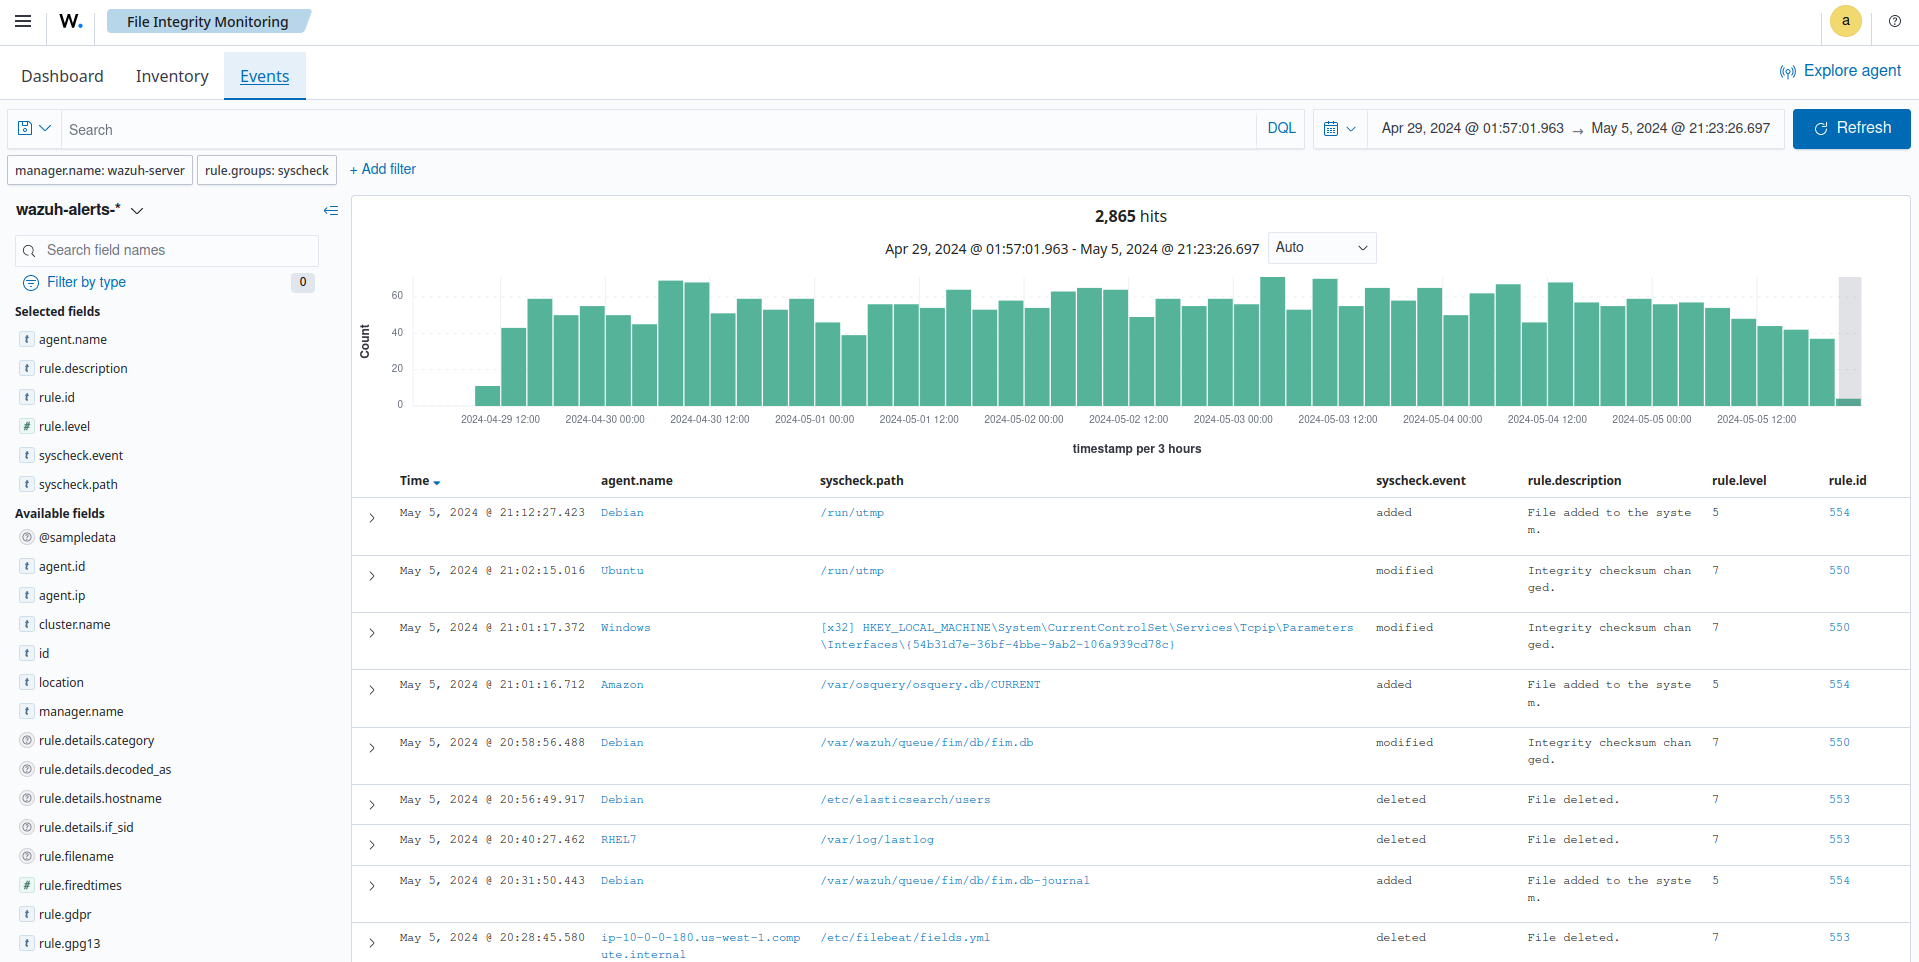Click the user avatar in the top right
The width and height of the screenshot is (1919, 962).
tap(1845, 21)
